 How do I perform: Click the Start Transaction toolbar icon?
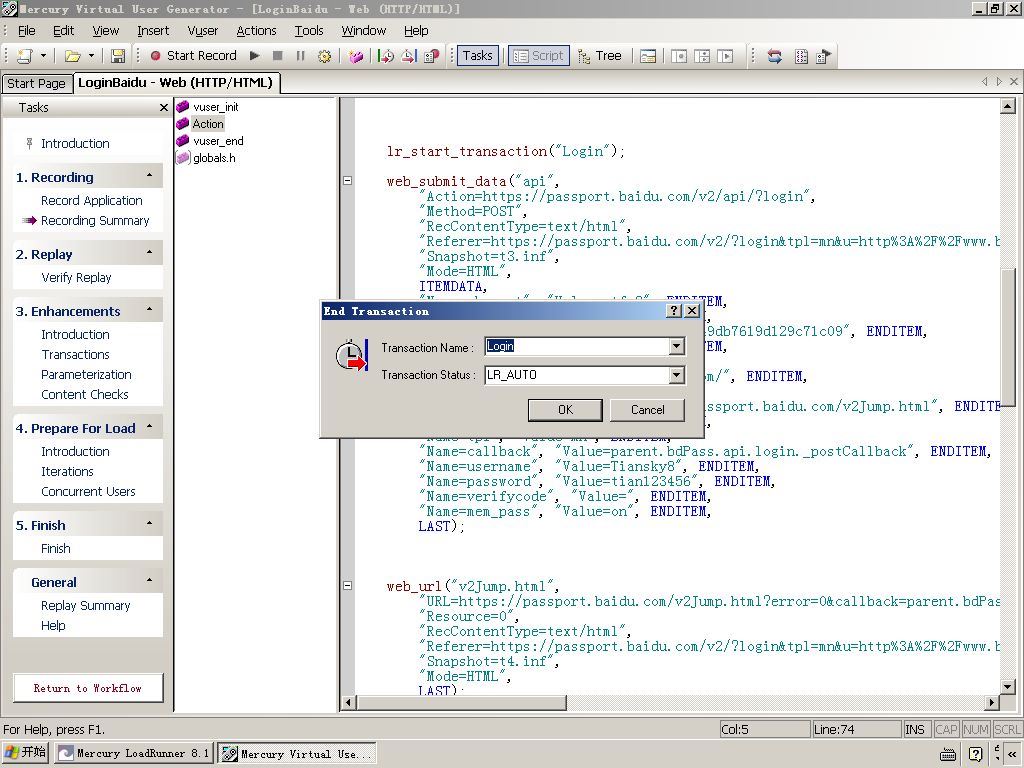coord(386,56)
